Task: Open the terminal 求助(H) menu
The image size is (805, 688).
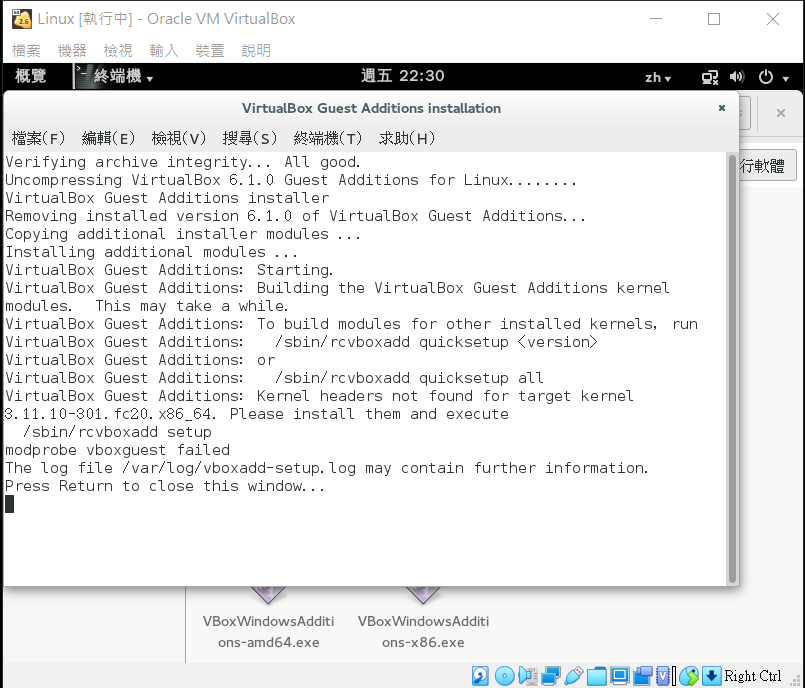Action: [407, 138]
